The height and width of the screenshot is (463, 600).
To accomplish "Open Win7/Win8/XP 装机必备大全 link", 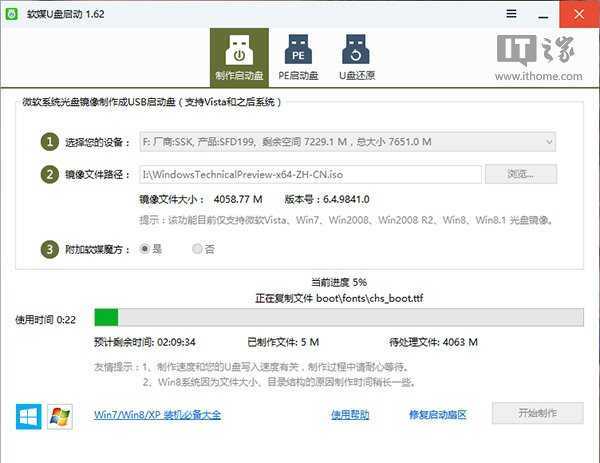I will (x=157, y=415).
